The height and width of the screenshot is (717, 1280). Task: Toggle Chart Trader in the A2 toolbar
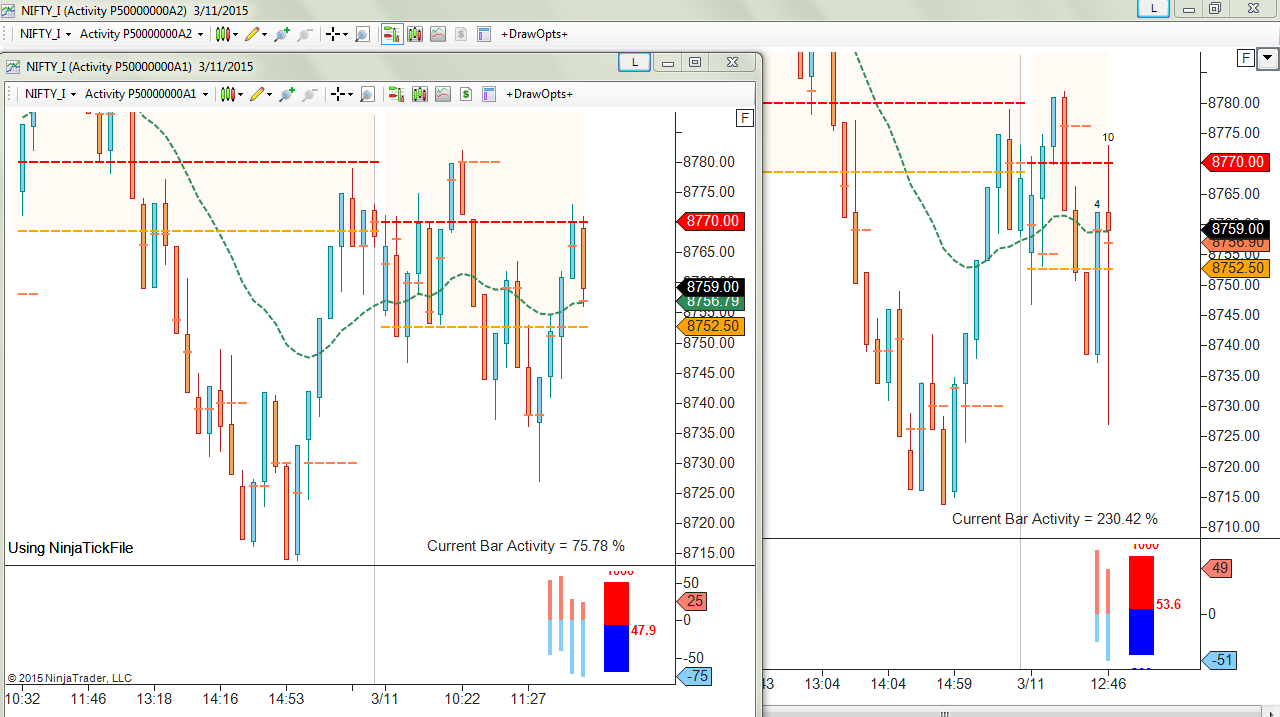click(x=391, y=34)
